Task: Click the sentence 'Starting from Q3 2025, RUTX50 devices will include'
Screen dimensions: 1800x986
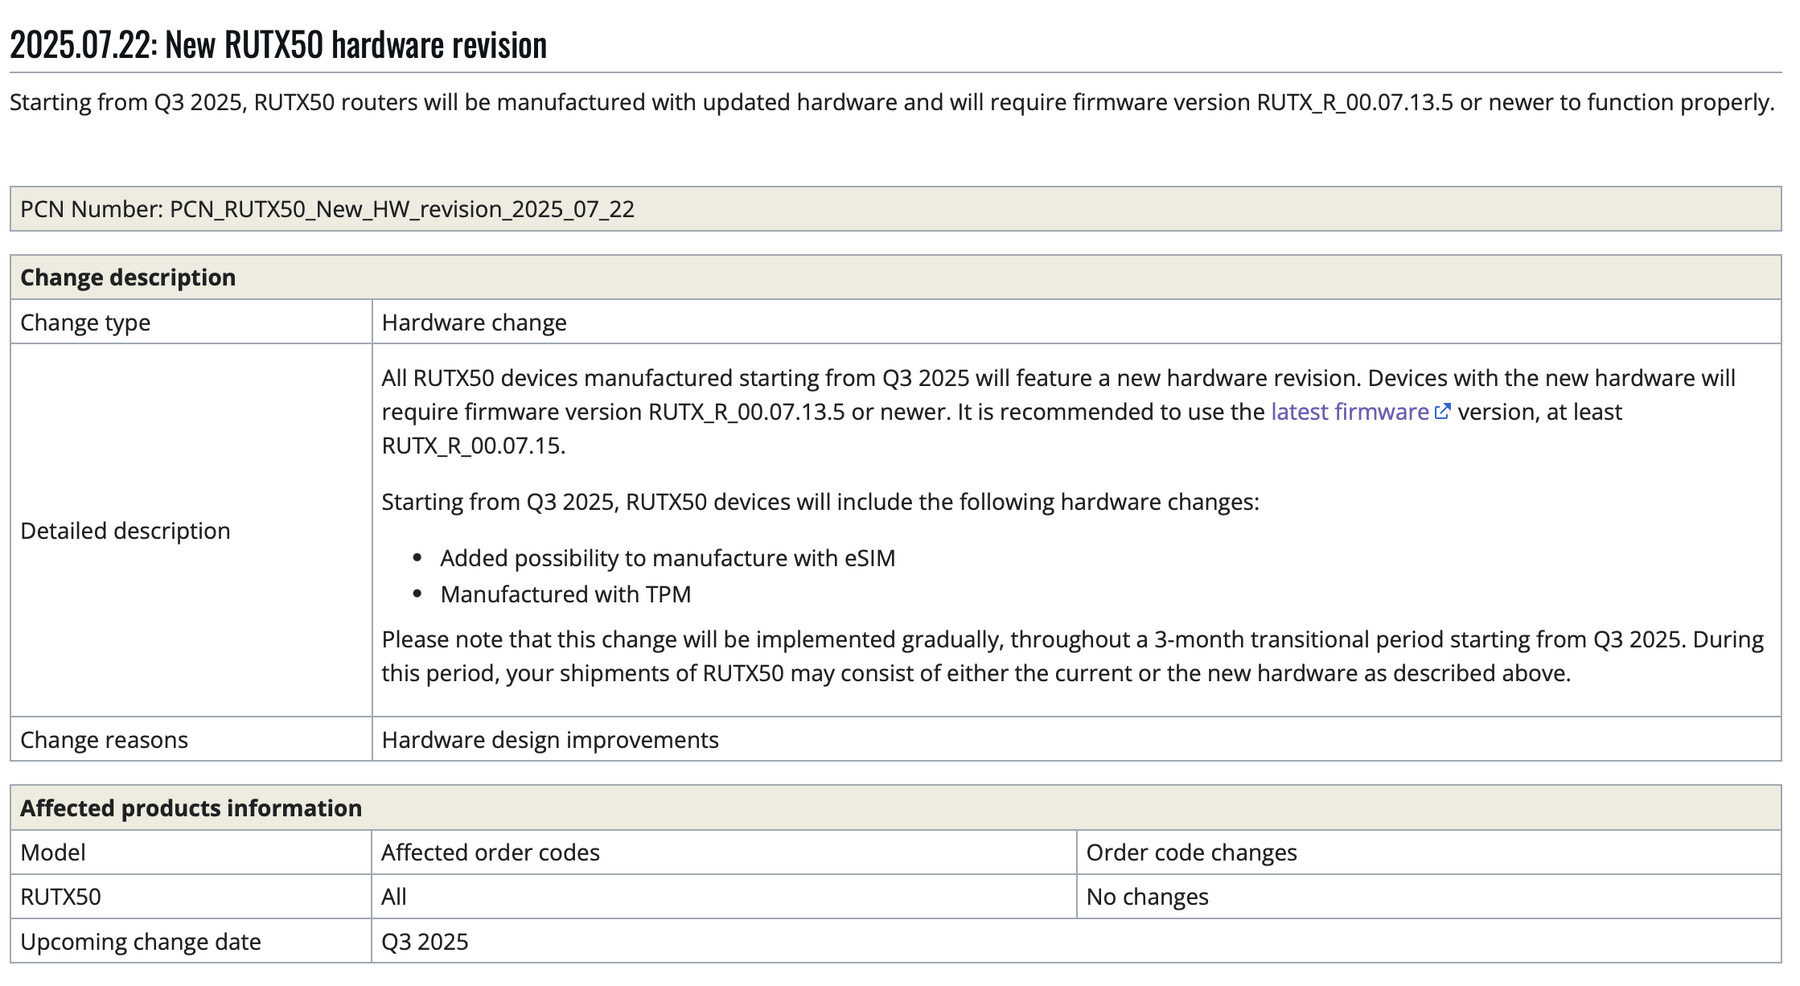Action: point(820,502)
